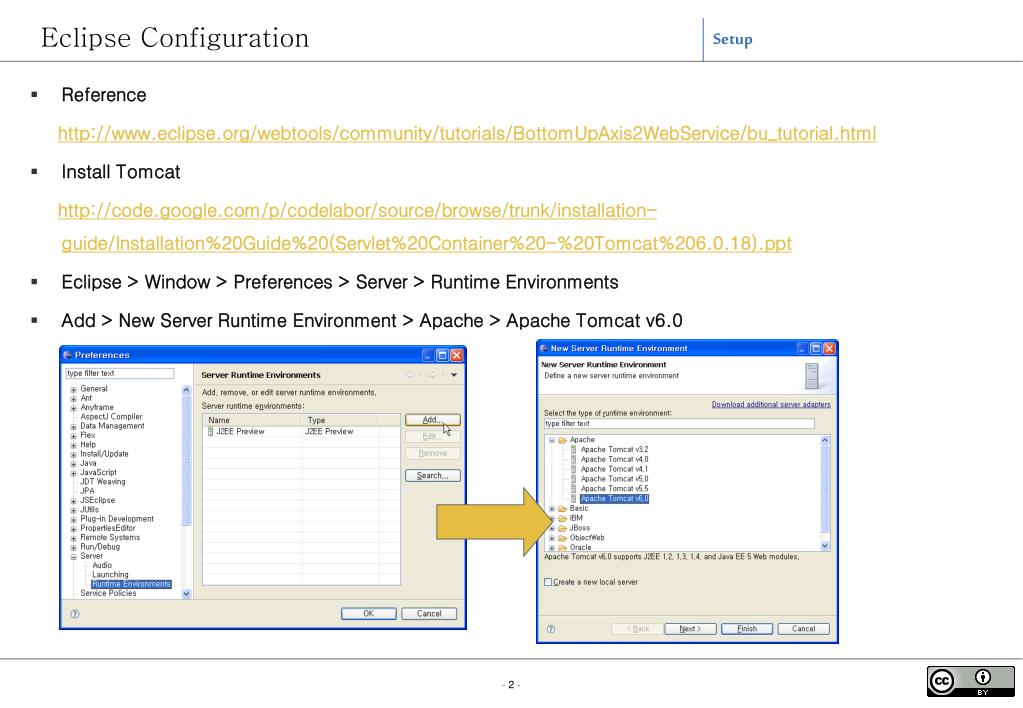Screen dimensions: 1023x708
Task: Click the Finish button
Action: (x=747, y=629)
